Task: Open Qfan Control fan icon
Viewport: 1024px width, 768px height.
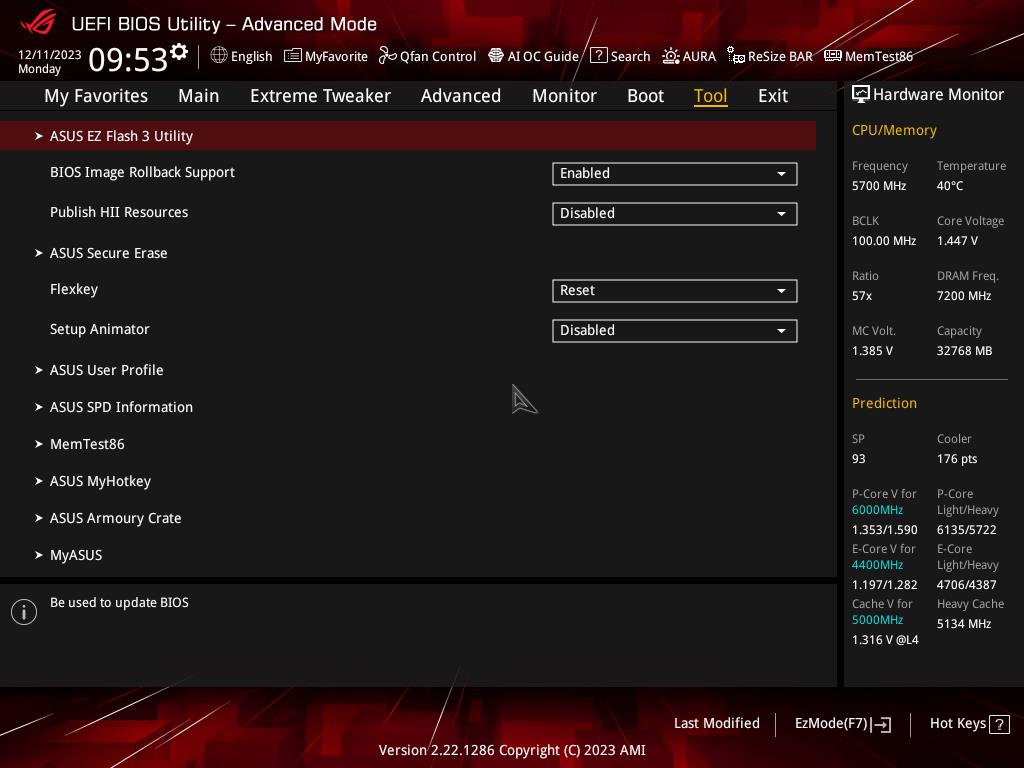Action: point(388,56)
